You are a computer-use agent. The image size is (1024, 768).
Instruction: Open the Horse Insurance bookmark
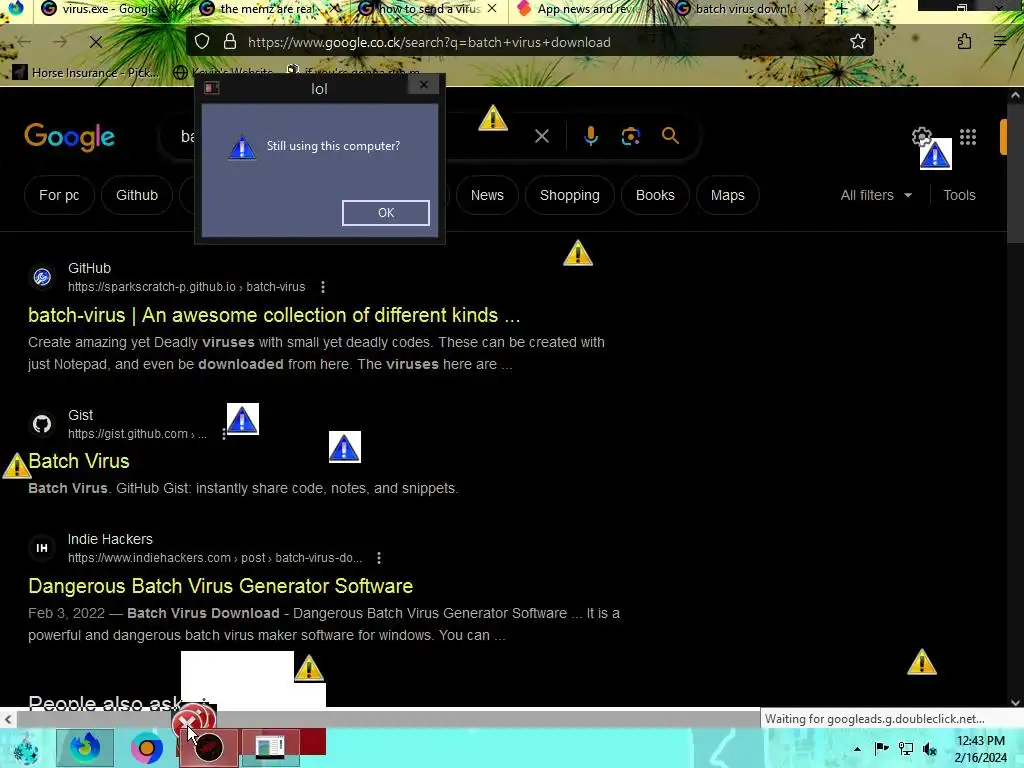click(86, 72)
